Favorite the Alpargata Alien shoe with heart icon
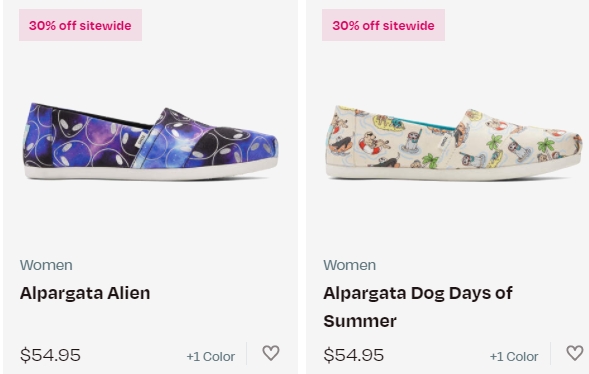Image resolution: width=589 pixels, height=374 pixels. click(x=271, y=353)
